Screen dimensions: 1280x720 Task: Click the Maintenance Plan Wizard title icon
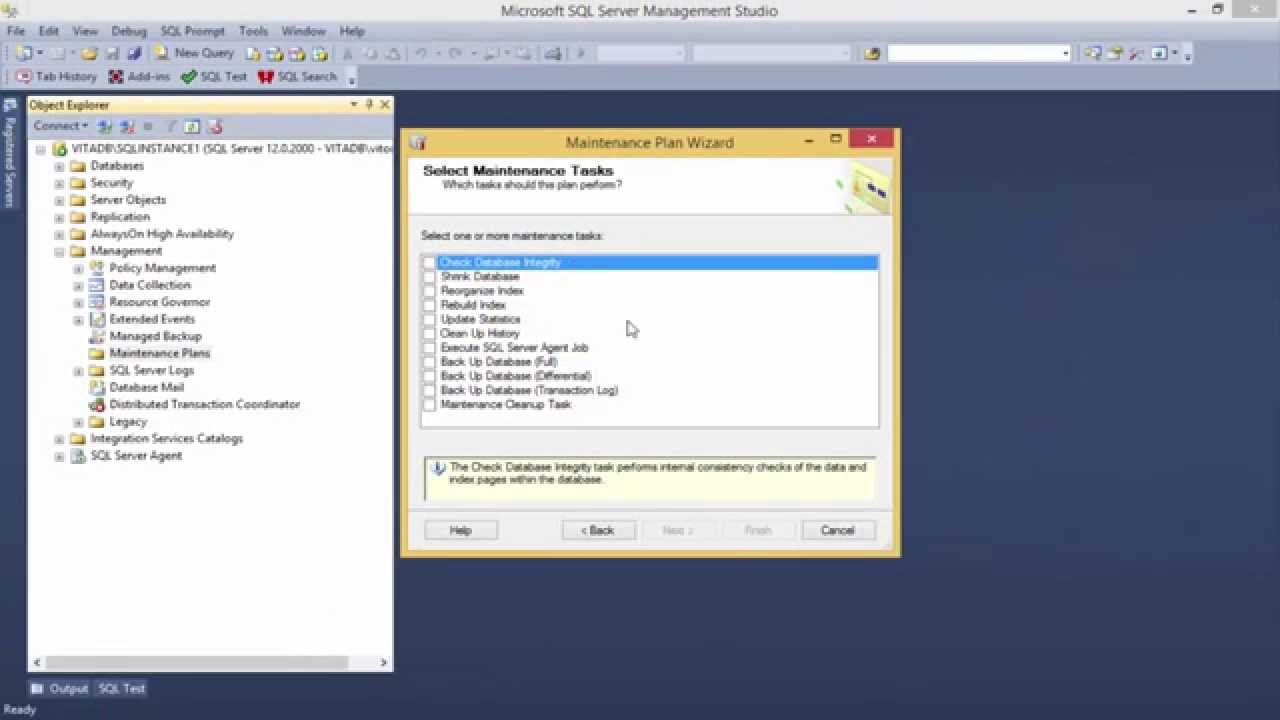click(418, 142)
